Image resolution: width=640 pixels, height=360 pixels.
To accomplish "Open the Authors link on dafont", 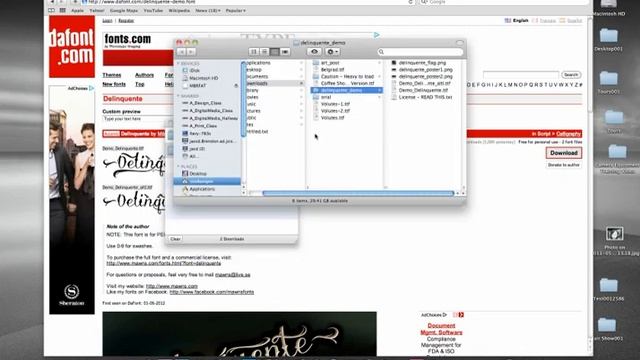I will (x=144, y=75).
